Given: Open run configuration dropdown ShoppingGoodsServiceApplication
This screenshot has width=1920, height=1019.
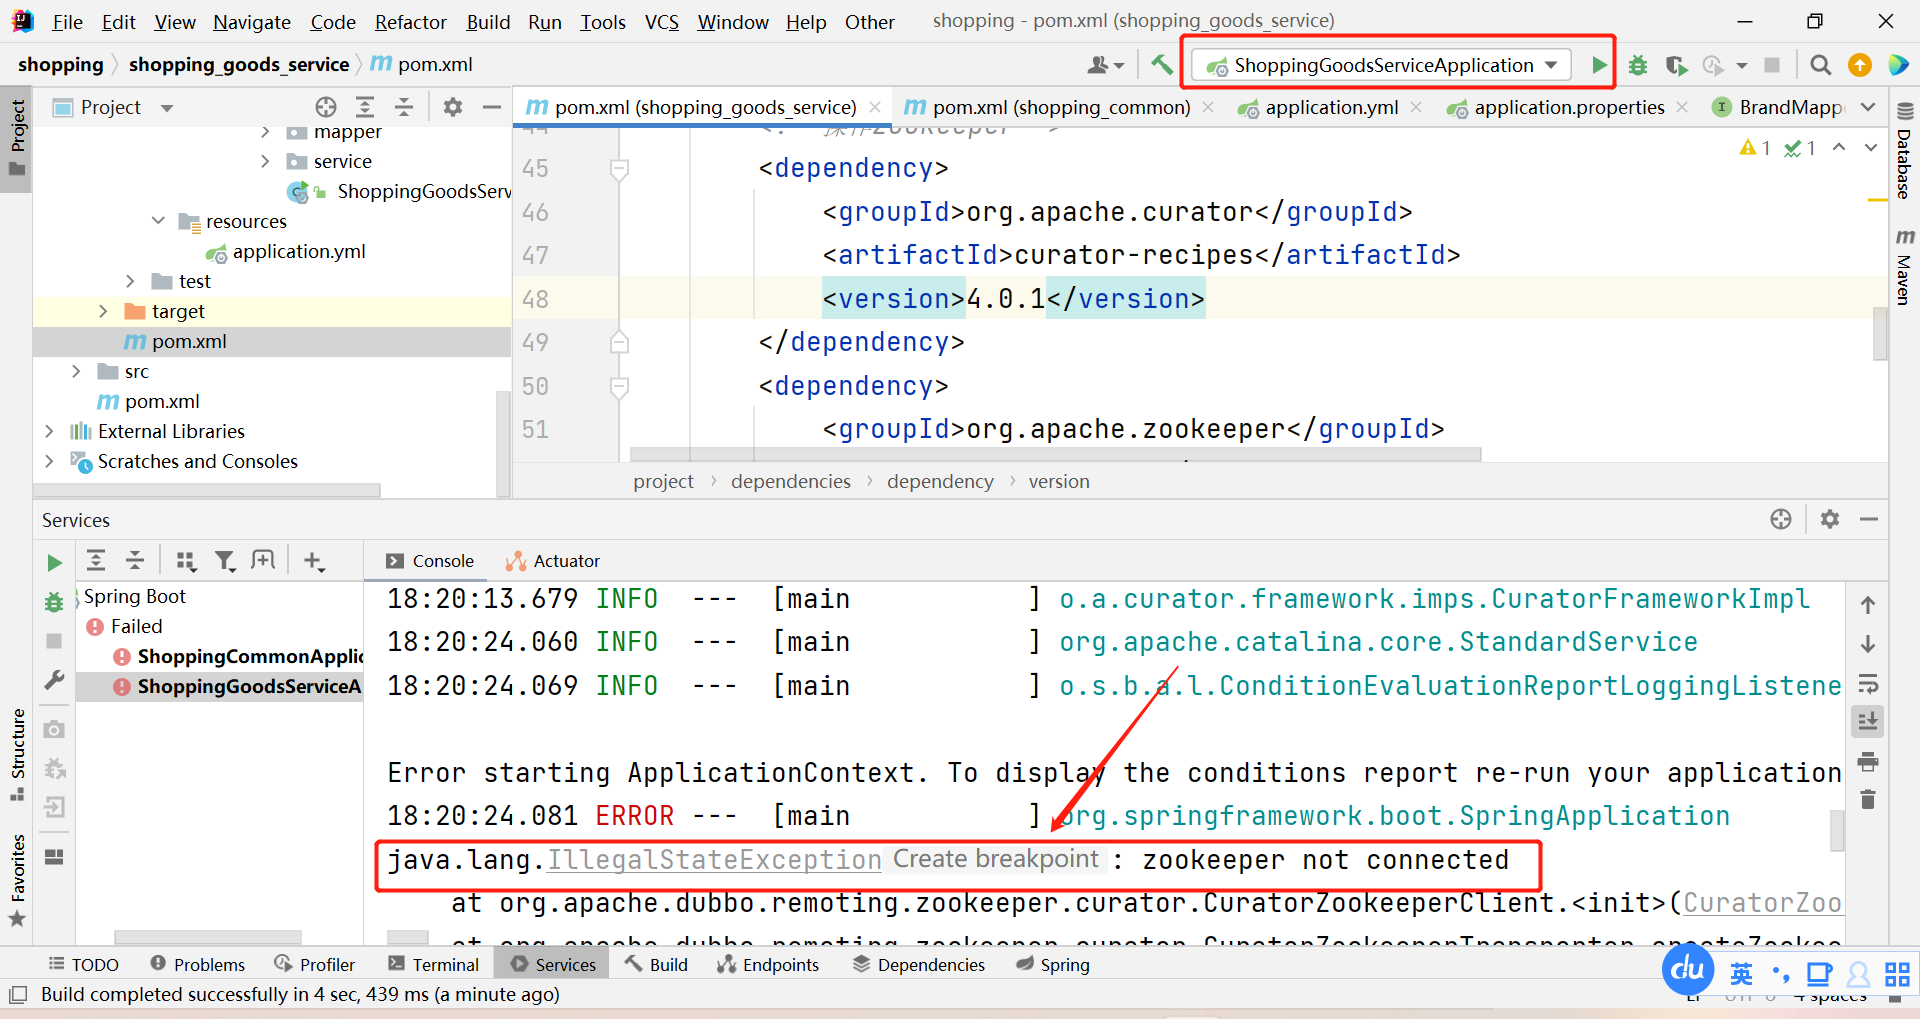Looking at the screenshot, I should tap(1382, 65).
